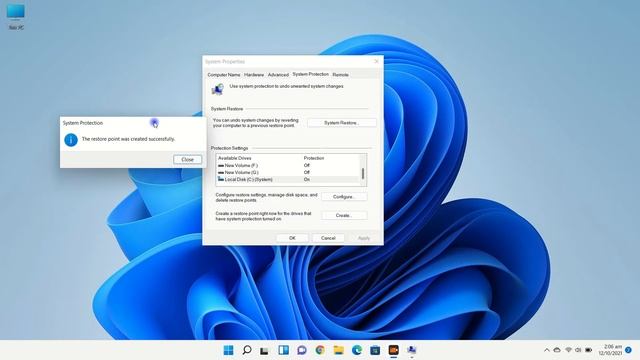Click the Available Drives column header
The height and width of the screenshot is (360, 640).
(235, 158)
